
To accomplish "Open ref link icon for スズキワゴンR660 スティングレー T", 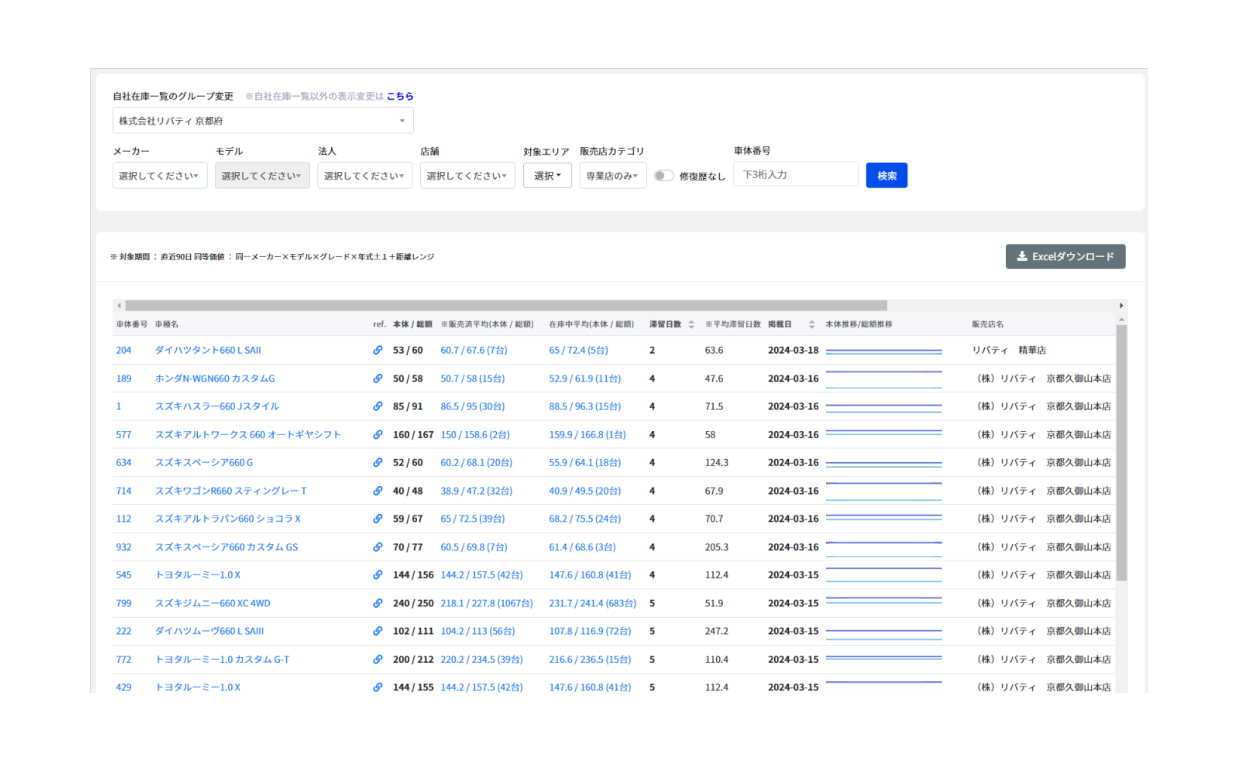I will click(x=378, y=491).
